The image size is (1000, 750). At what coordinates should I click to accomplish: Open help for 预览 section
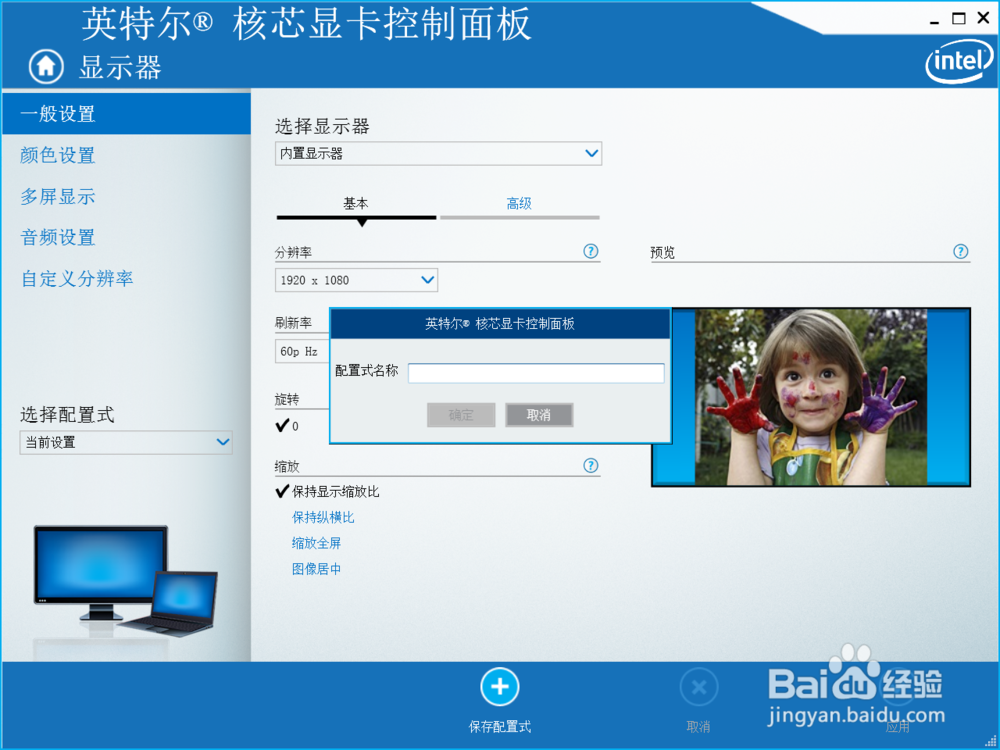point(960,251)
